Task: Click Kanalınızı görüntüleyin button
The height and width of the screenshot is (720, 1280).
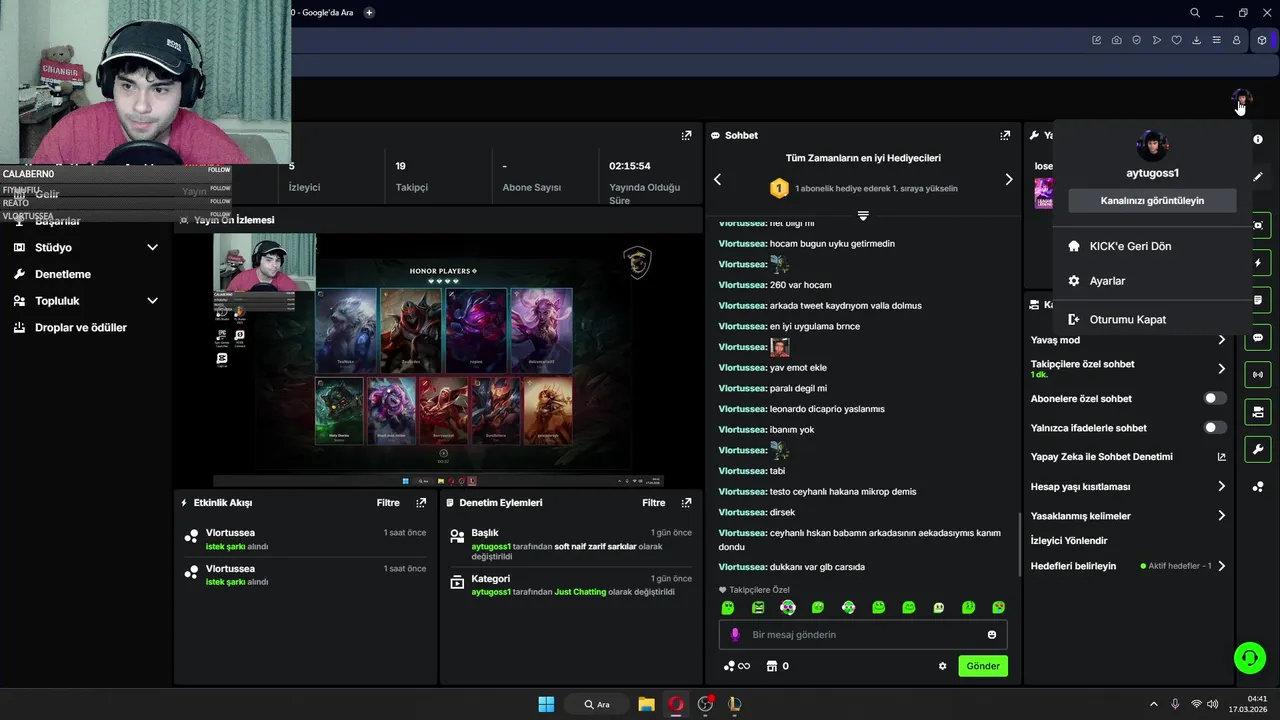Action: [x=1152, y=201]
